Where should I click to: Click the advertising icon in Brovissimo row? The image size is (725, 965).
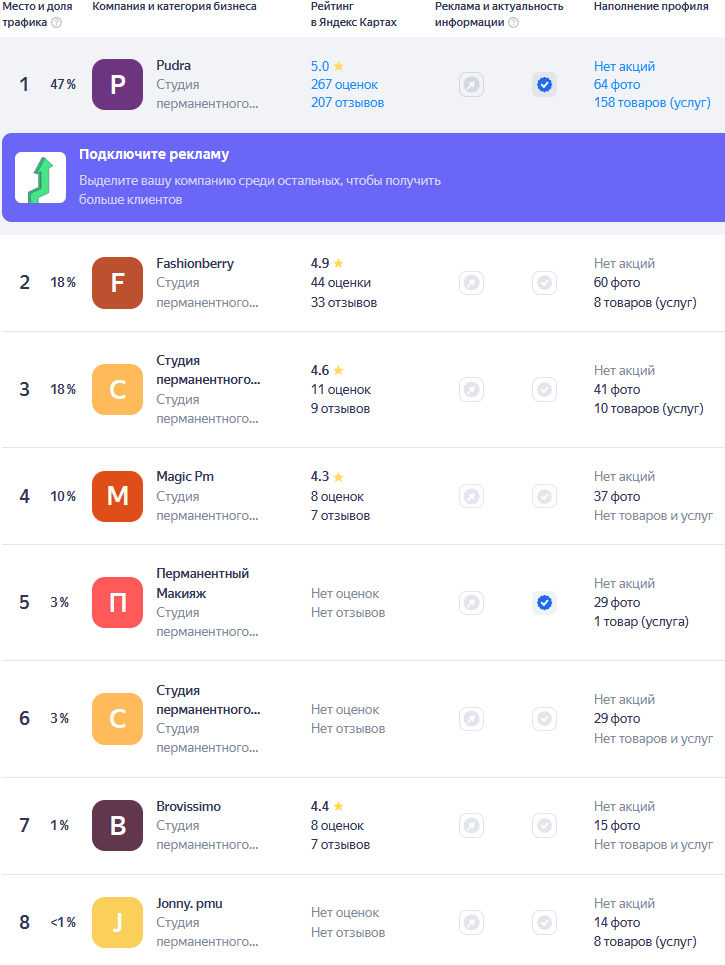(x=471, y=825)
